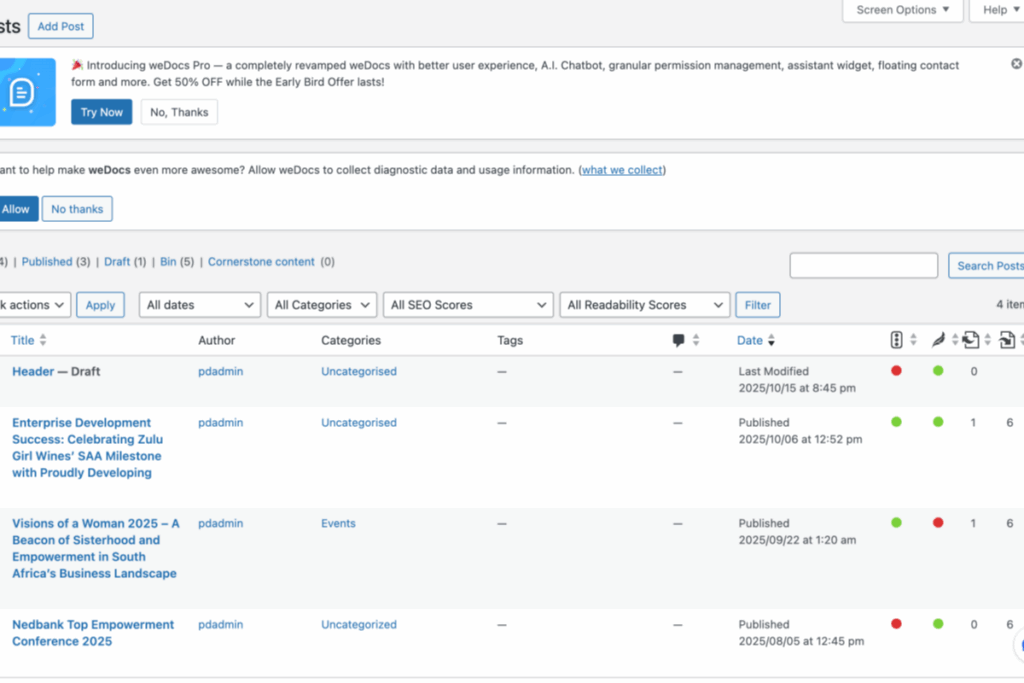This screenshot has height=683, width=1024.
Task: Expand the Help panel
Action: [x=999, y=10]
